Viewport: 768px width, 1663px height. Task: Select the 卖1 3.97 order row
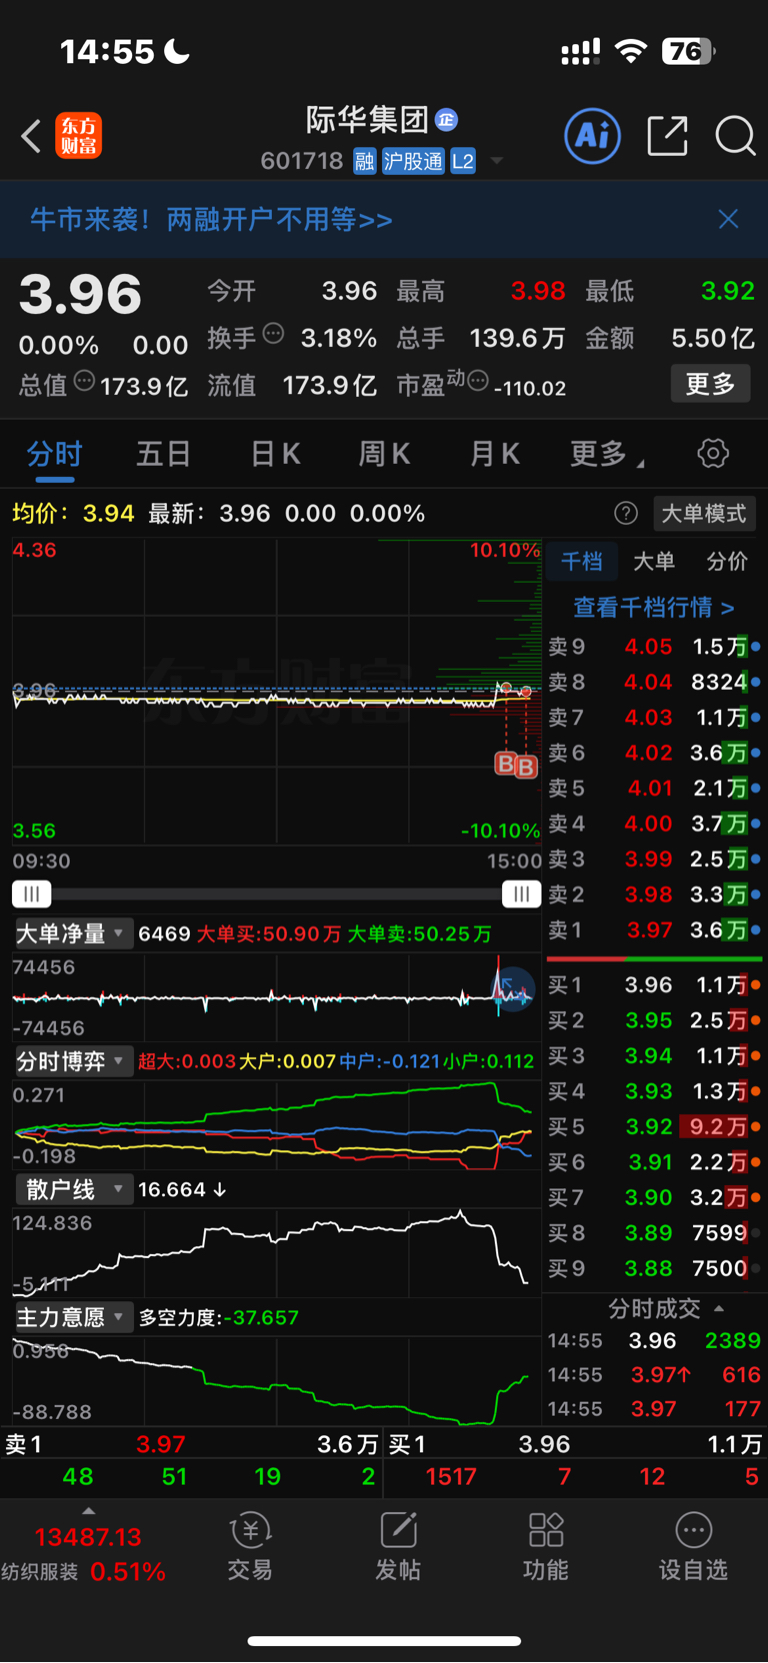[x=654, y=930]
